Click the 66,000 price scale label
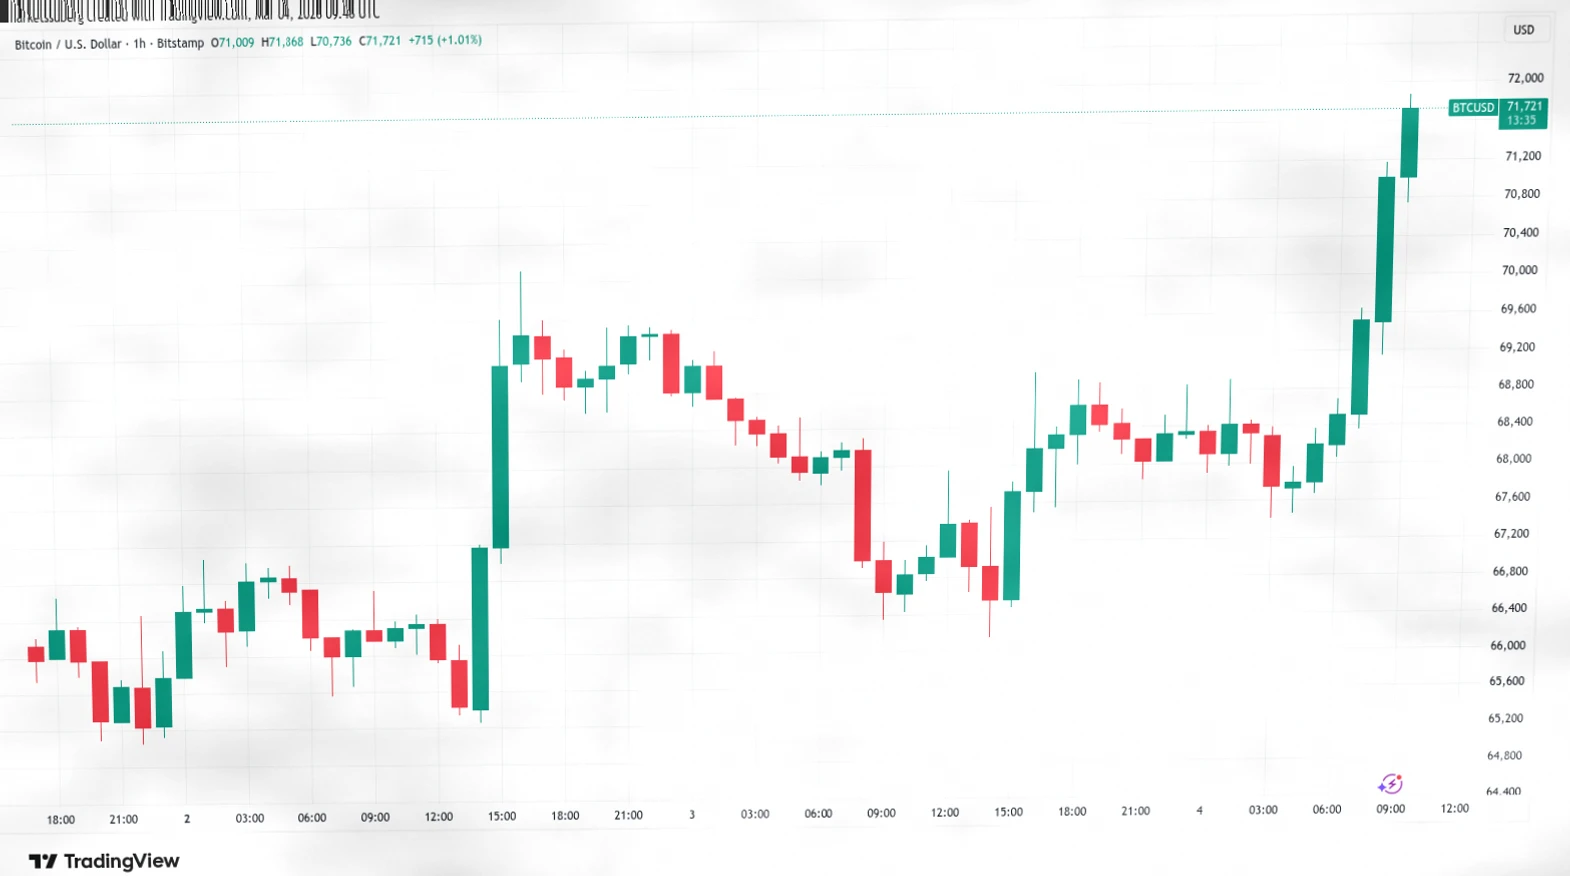Image resolution: width=1570 pixels, height=876 pixels. [1507, 646]
